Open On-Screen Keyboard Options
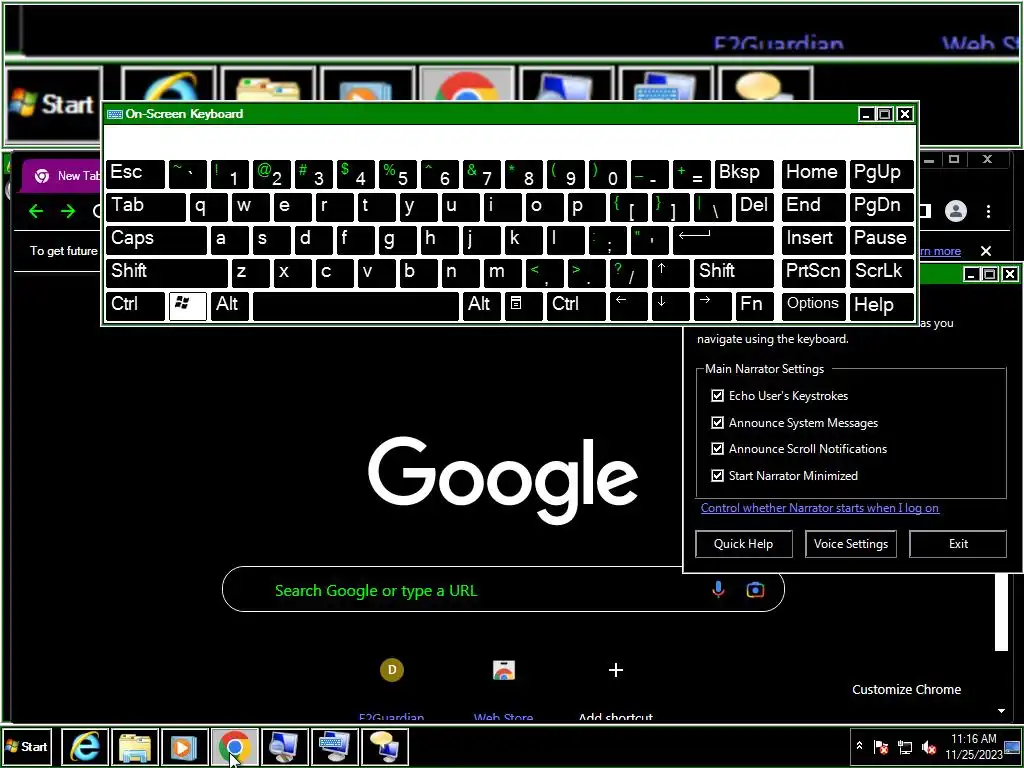The width and height of the screenshot is (1024, 768). tap(813, 306)
